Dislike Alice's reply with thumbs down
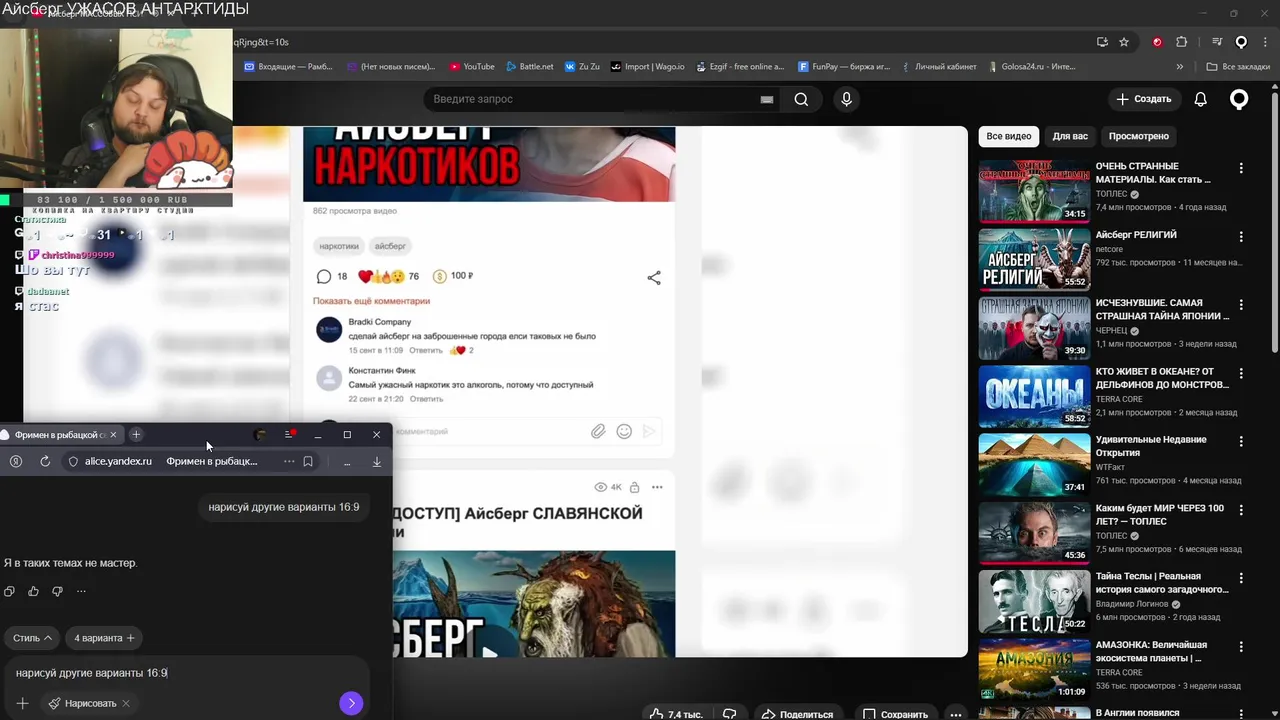 (57, 591)
